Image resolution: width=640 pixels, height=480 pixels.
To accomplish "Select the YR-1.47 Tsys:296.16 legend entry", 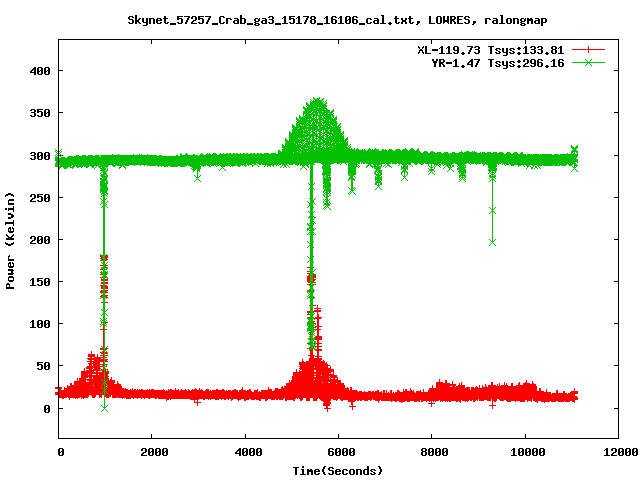I will 498,63.
